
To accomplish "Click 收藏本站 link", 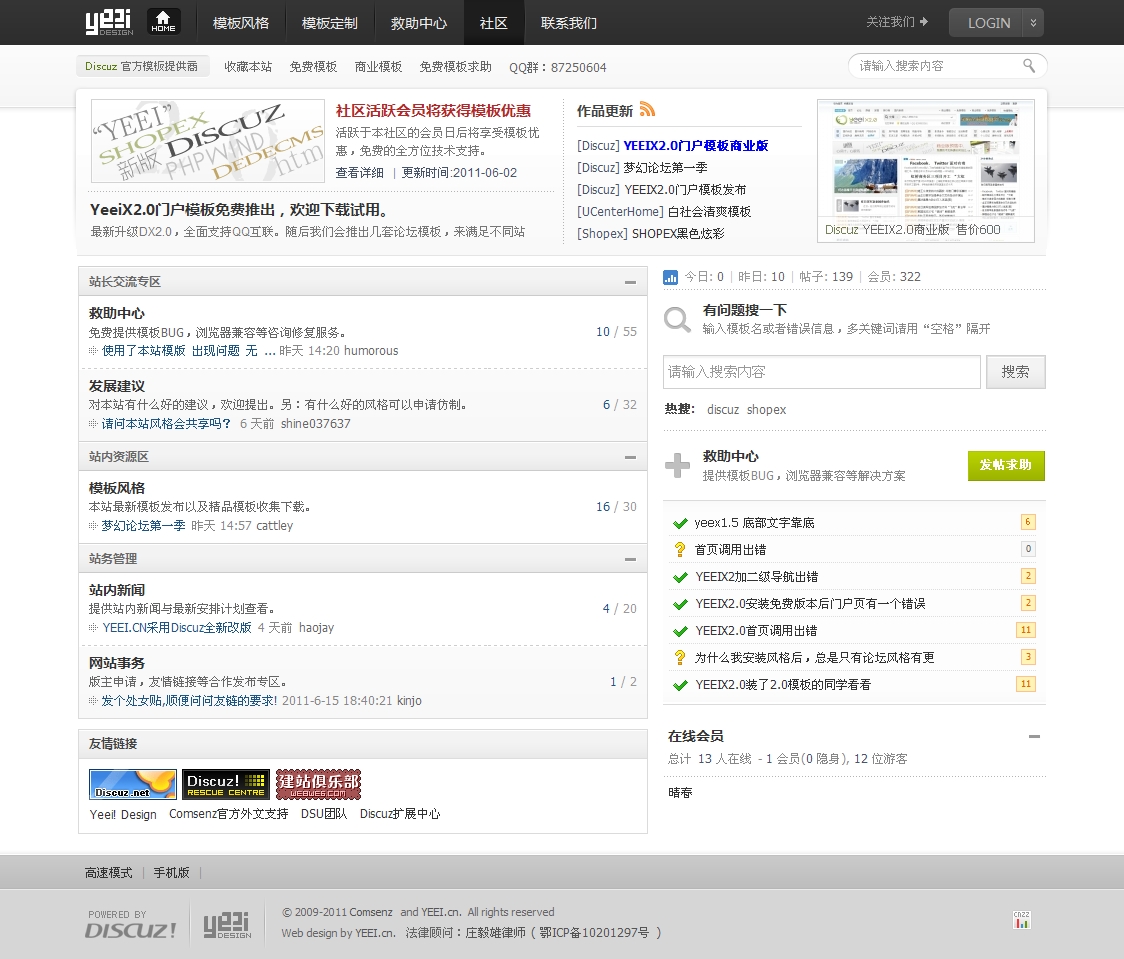I will point(248,67).
